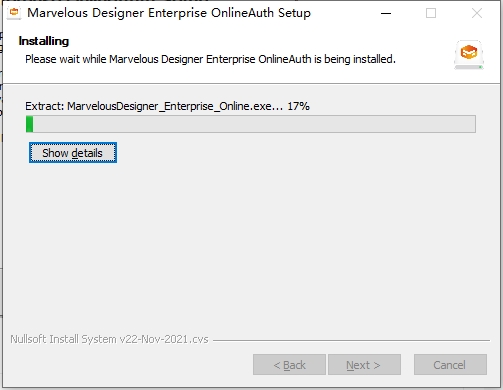
Task: Click the Marvelous Designer title bar icon
Action: click(14, 13)
